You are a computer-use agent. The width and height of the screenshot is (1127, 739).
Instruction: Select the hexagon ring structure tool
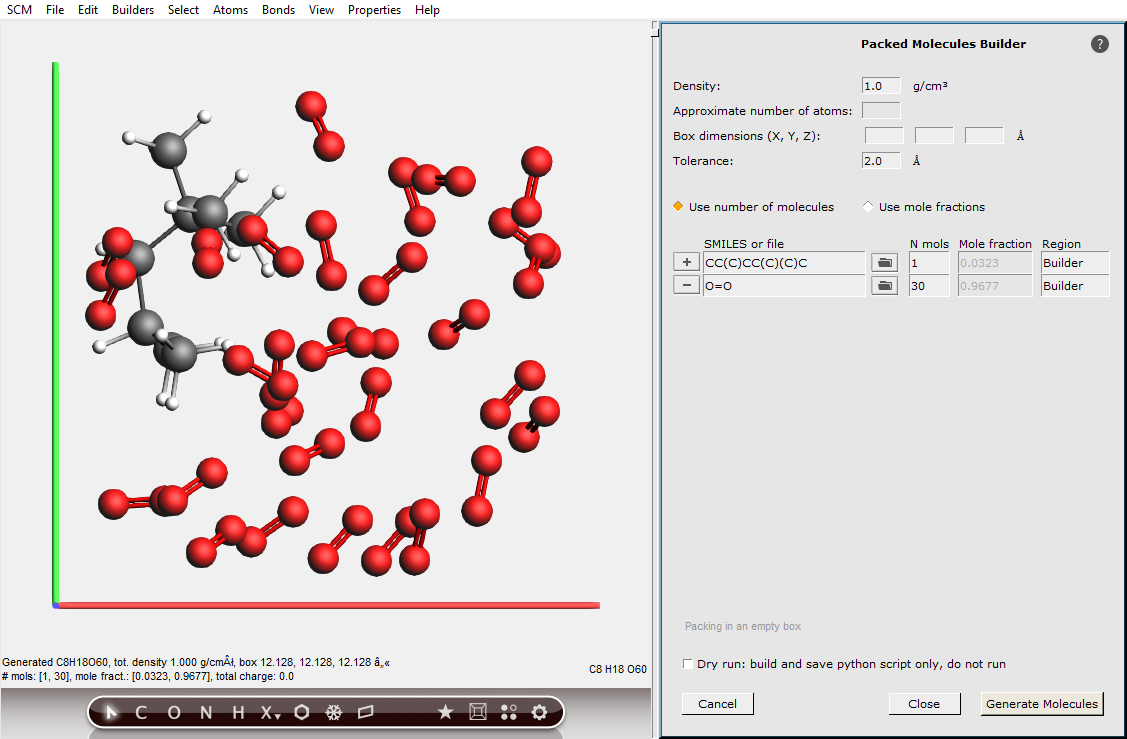(302, 712)
